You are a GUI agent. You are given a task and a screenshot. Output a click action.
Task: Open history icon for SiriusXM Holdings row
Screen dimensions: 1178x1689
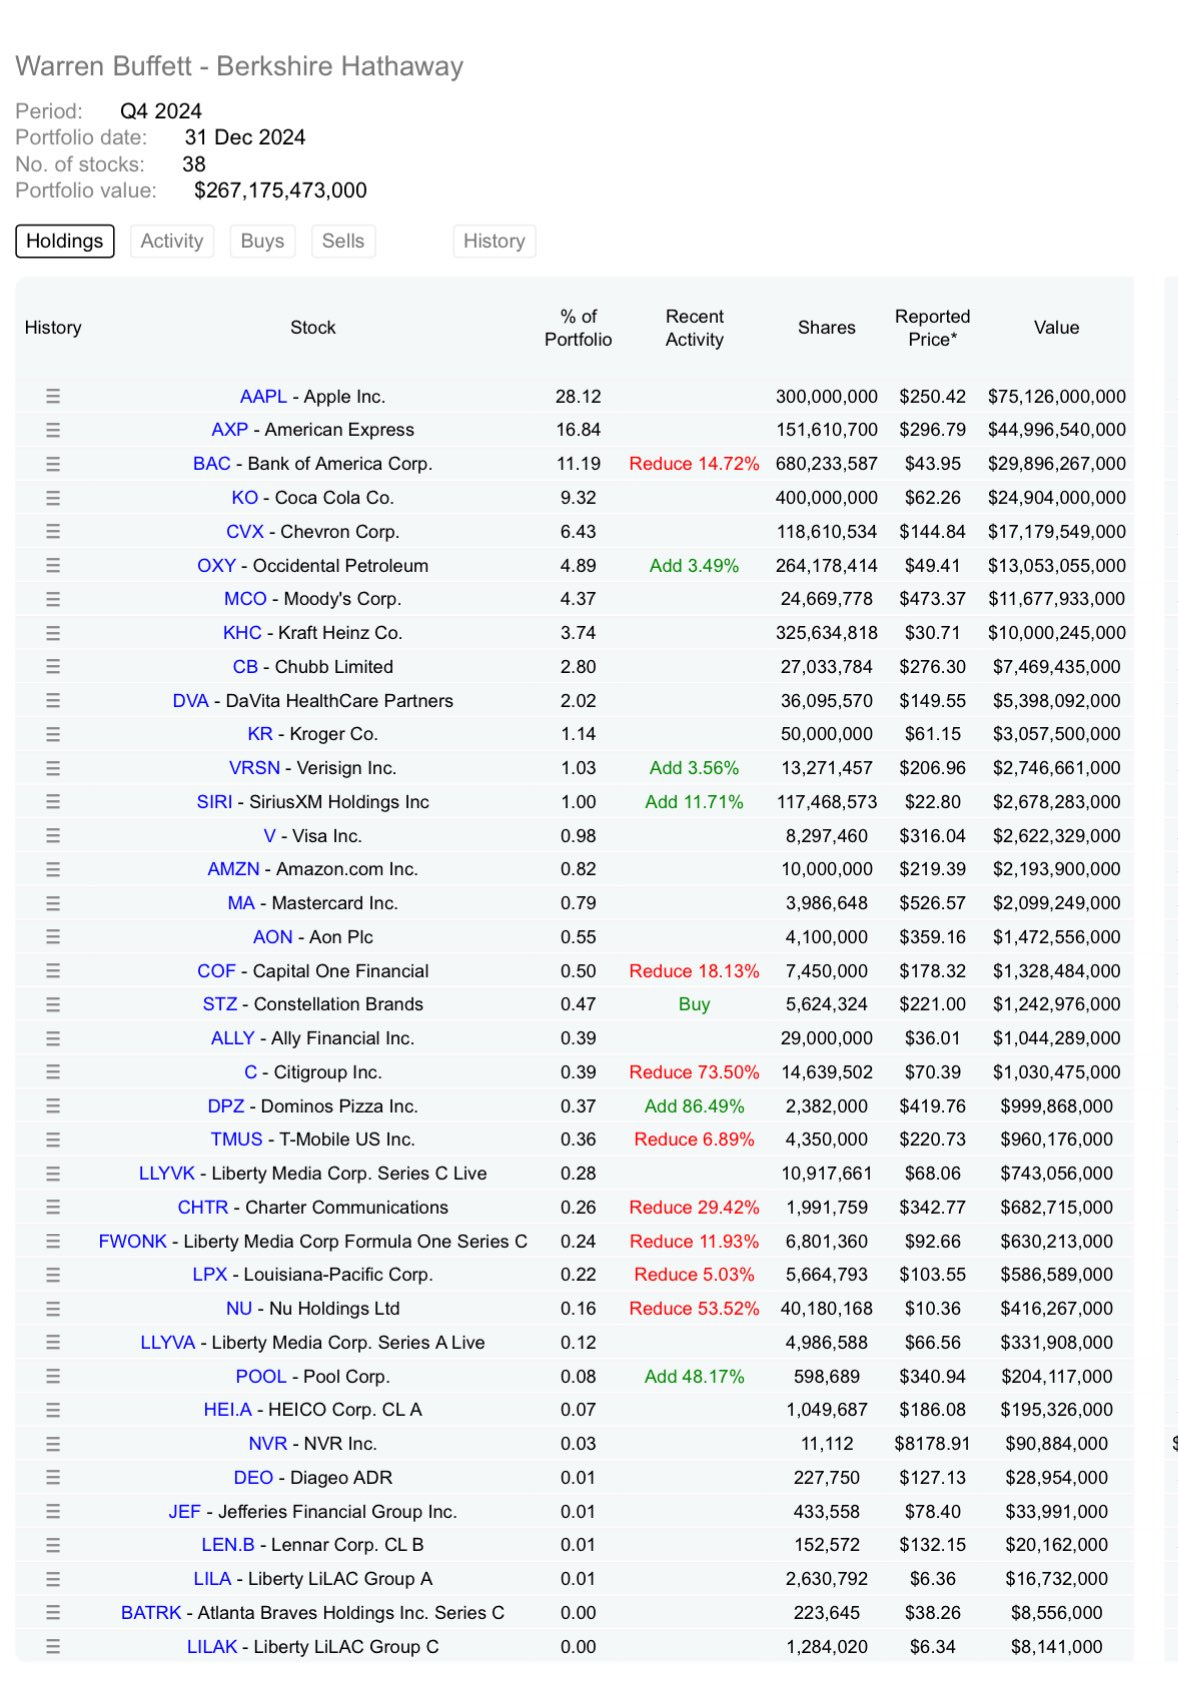coord(53,802)
